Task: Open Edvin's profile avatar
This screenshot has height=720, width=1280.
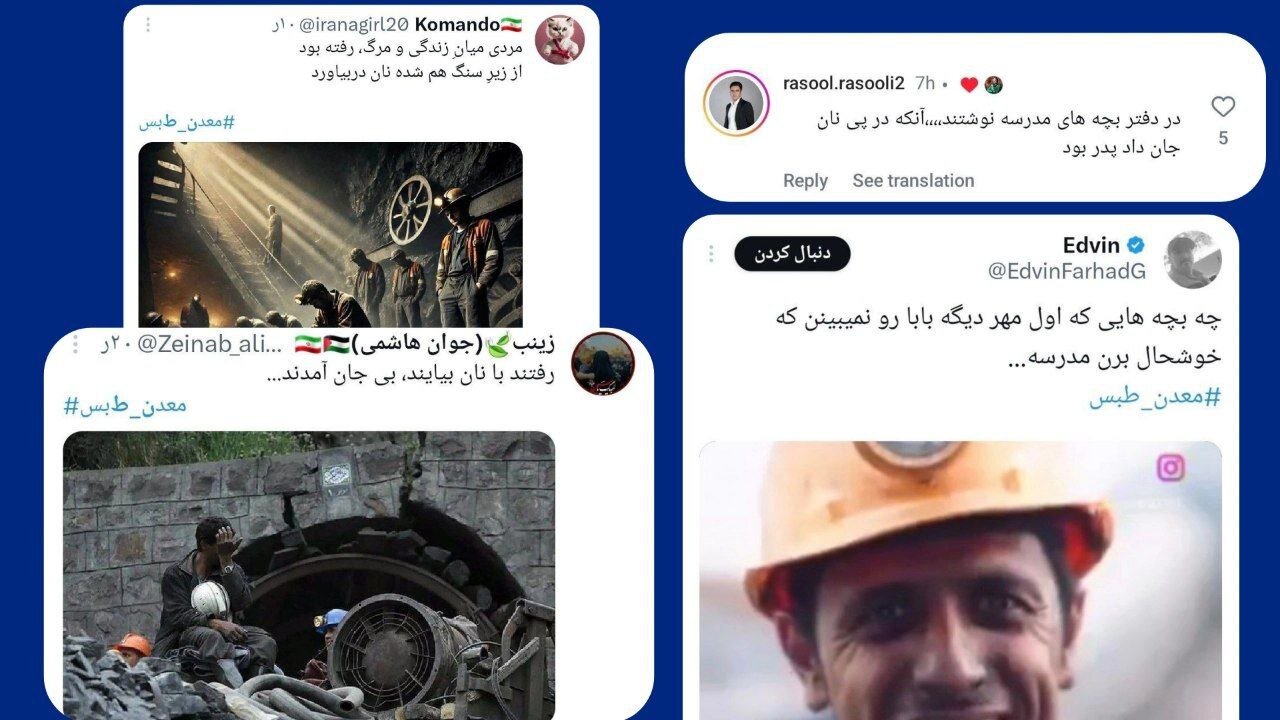Action: point(1192,260)
